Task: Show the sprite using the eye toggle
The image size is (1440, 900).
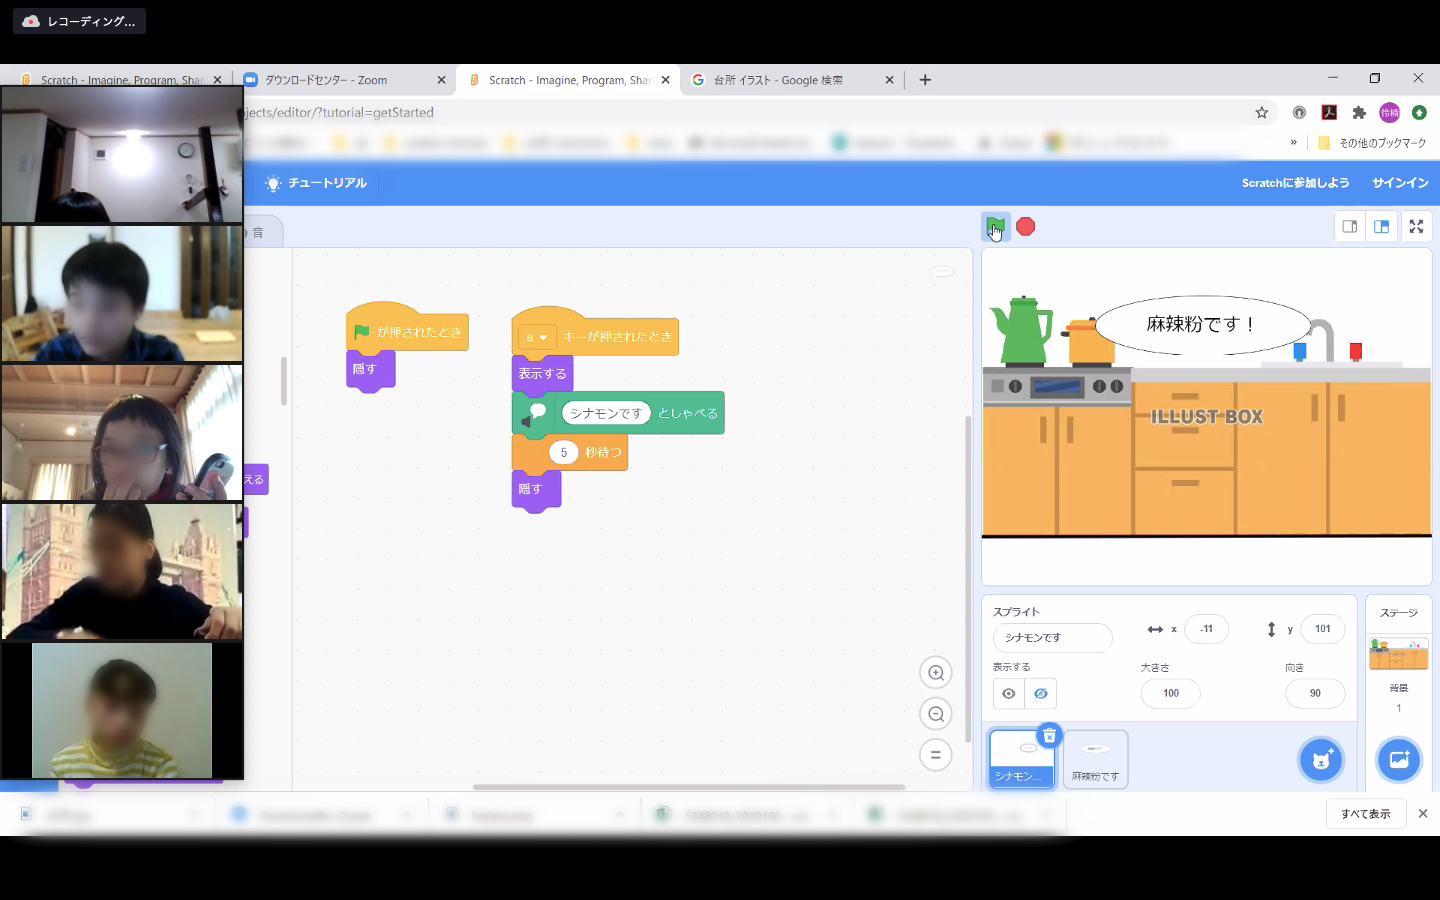Action: (1009, 694)
